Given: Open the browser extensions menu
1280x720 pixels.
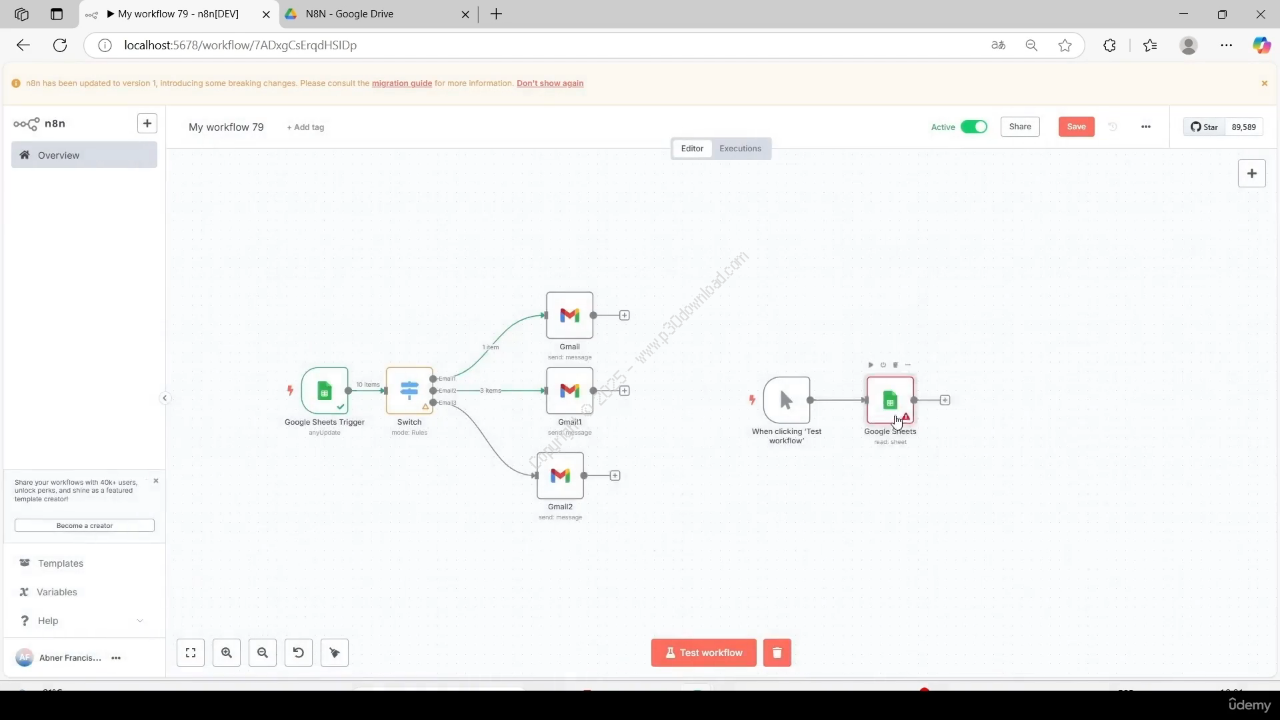Looking at the screenshot, I should pyautogui.click(x=1109, y=45).
